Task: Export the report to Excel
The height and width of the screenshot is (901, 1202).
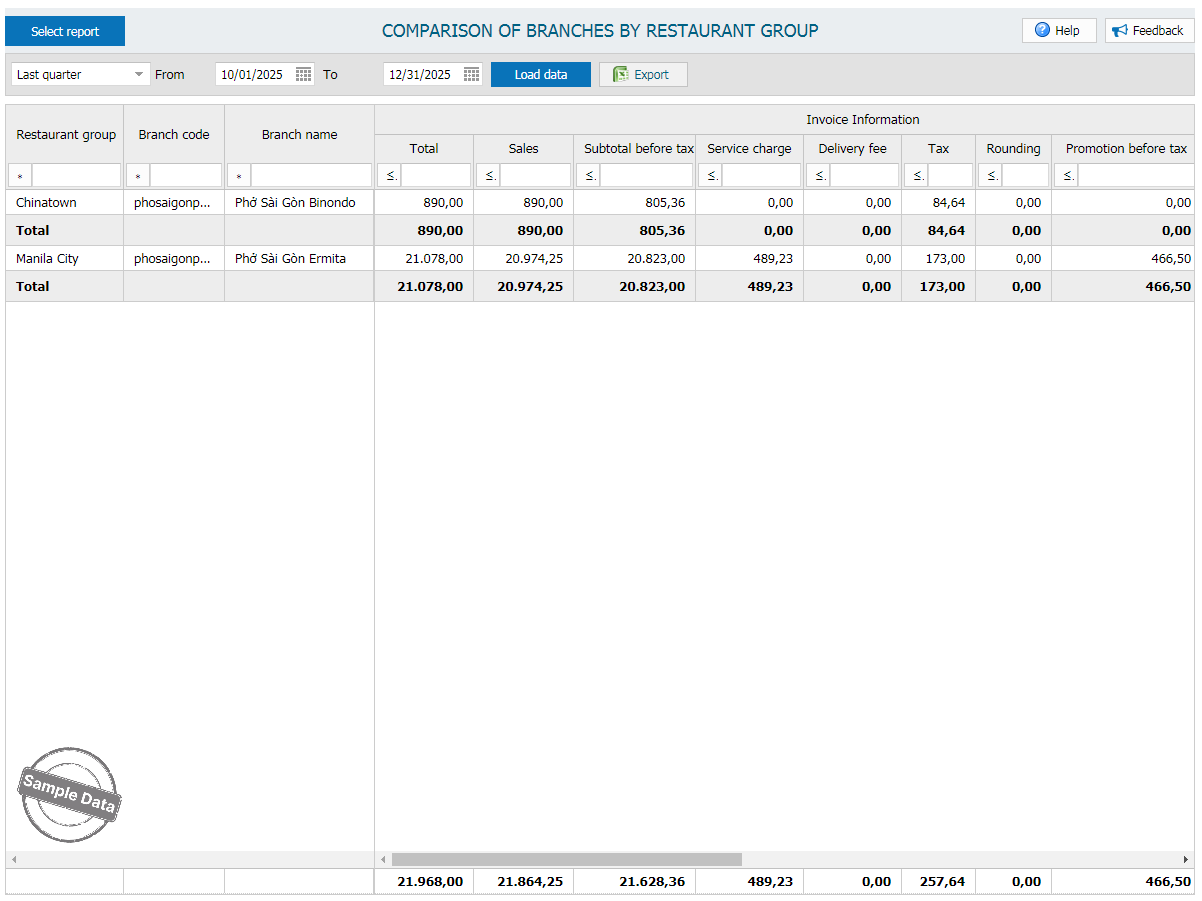Action: point(642,75)
